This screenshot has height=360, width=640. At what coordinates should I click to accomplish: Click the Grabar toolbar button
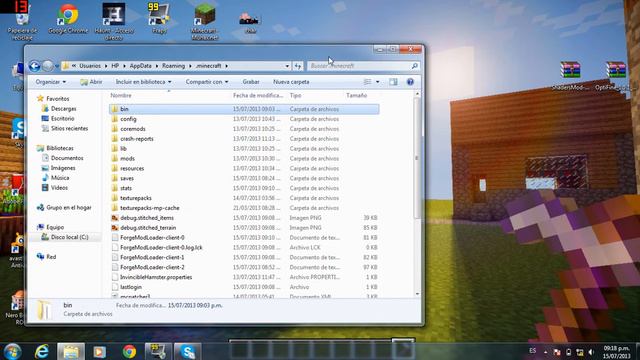(x=251, y=82)
